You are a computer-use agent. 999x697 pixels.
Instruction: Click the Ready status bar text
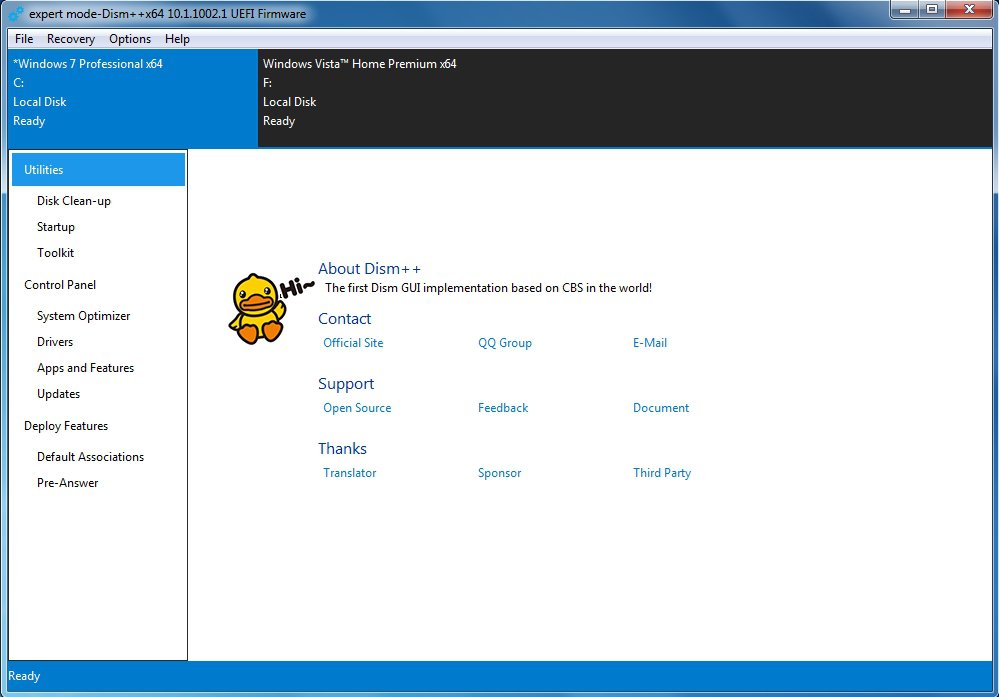click(x=24, y=676)
